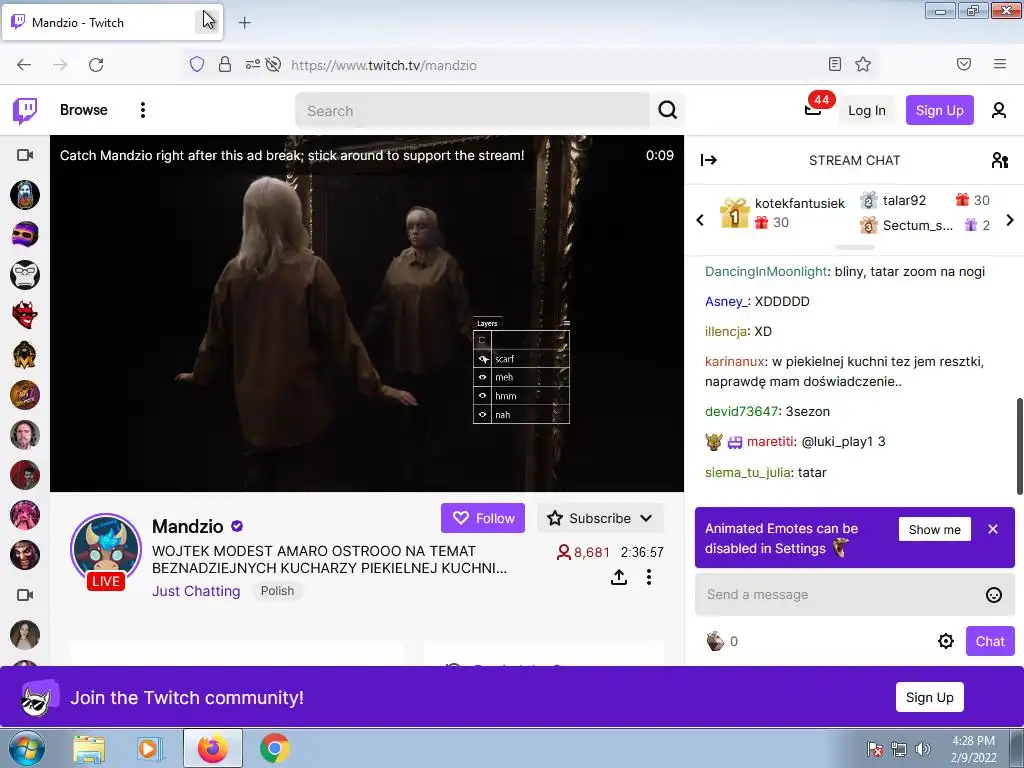Open chat settings gear

(946, 641)
